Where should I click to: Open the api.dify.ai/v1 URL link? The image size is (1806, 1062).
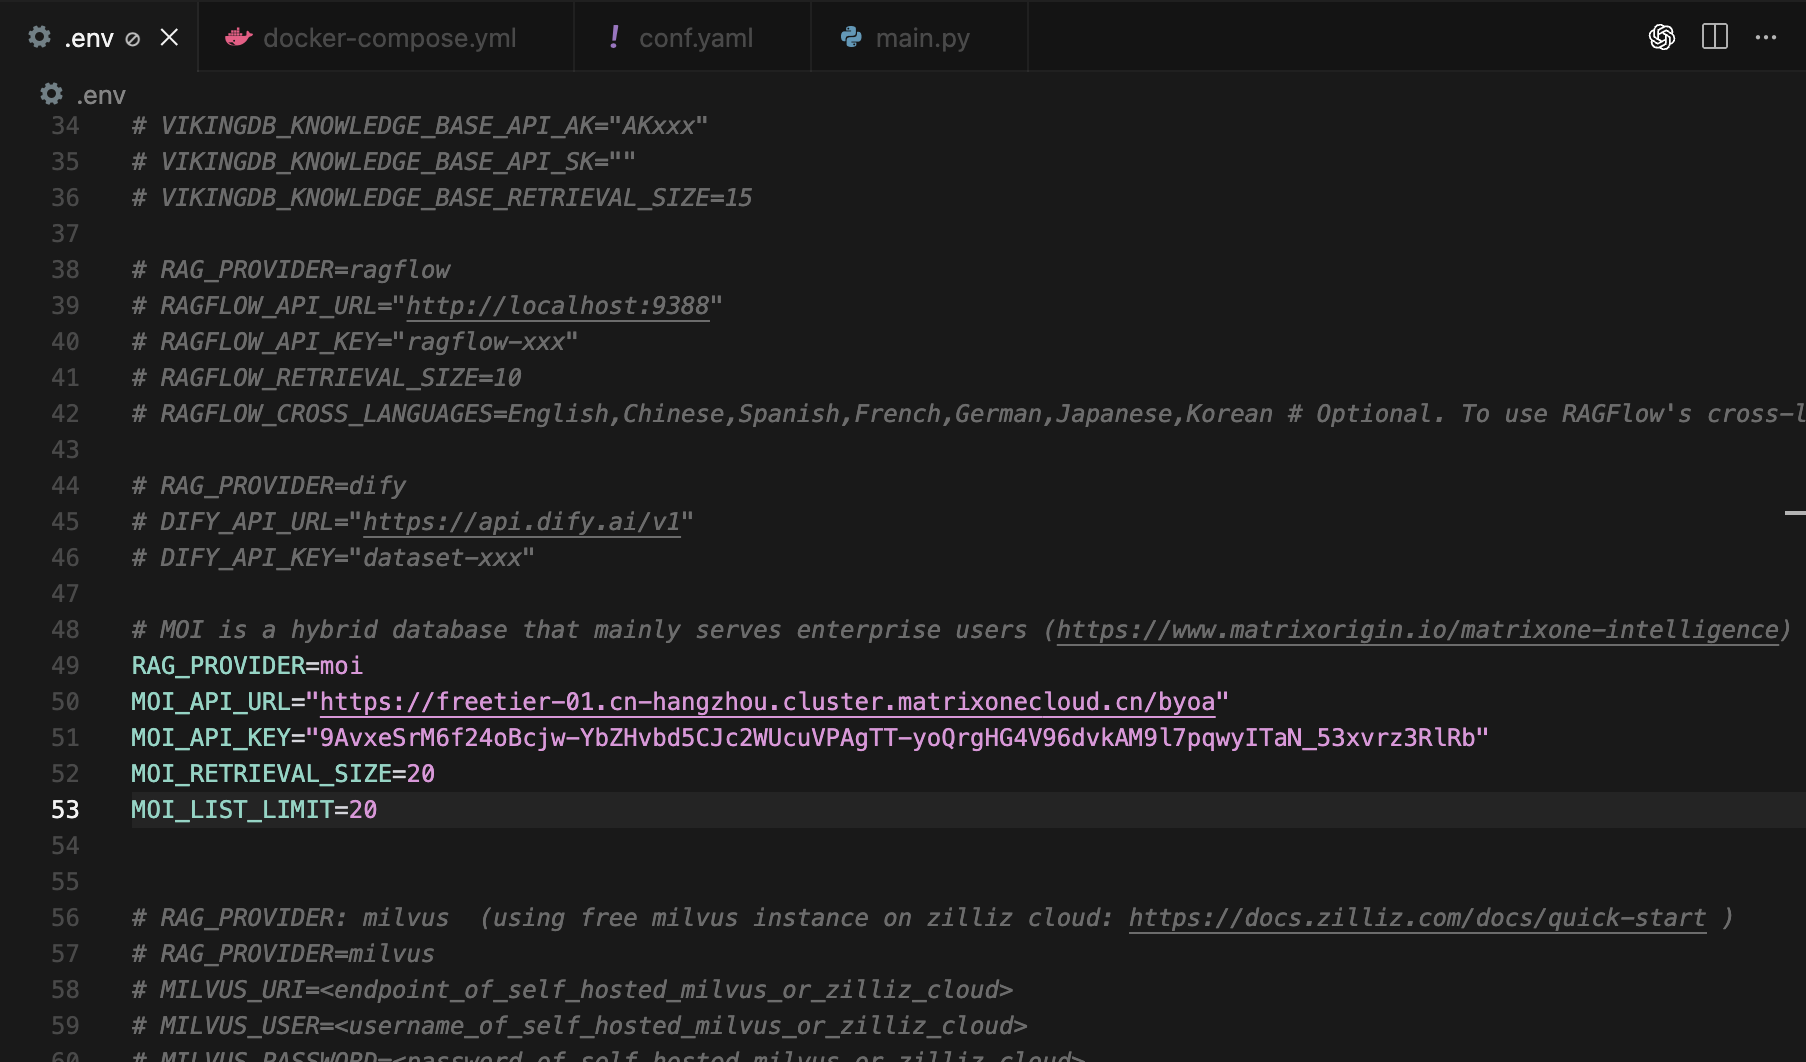coord(521,522)
